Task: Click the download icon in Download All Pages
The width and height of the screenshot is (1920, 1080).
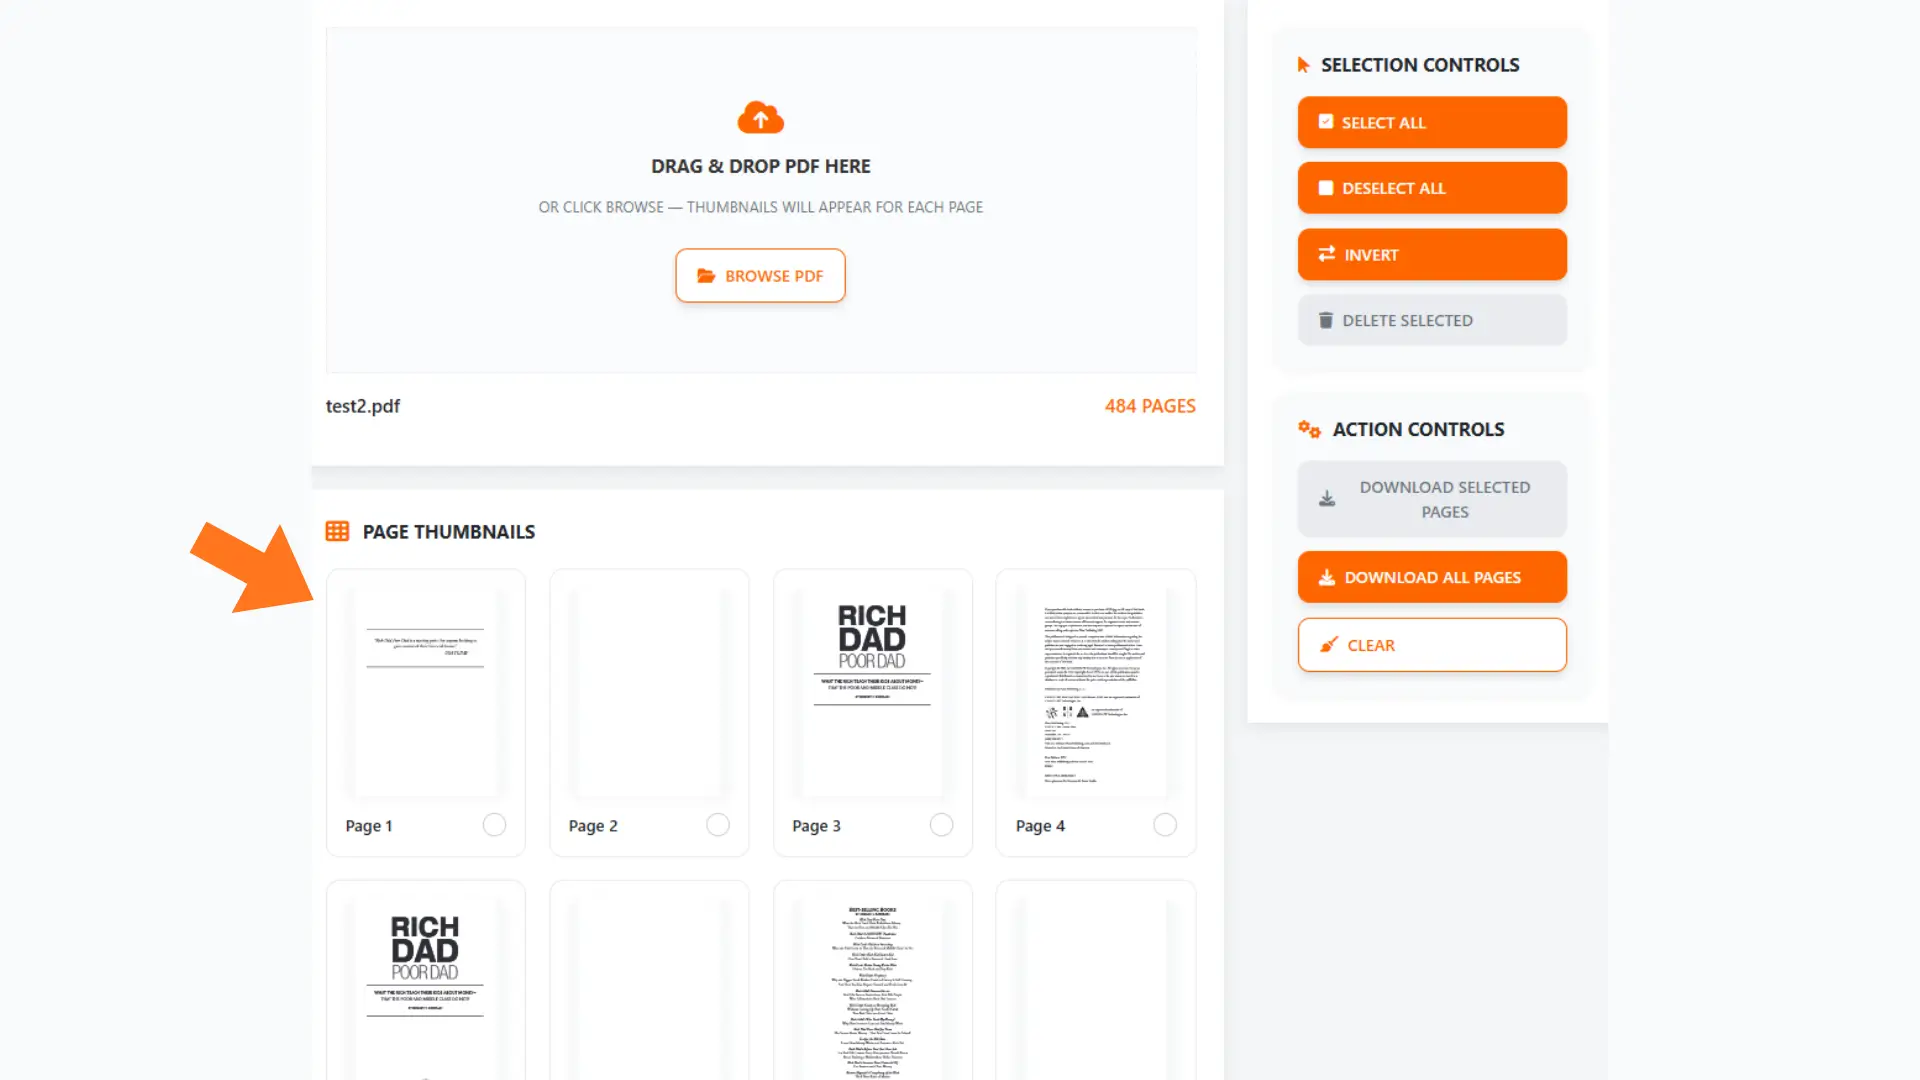Action: [x=1327, y=577]
